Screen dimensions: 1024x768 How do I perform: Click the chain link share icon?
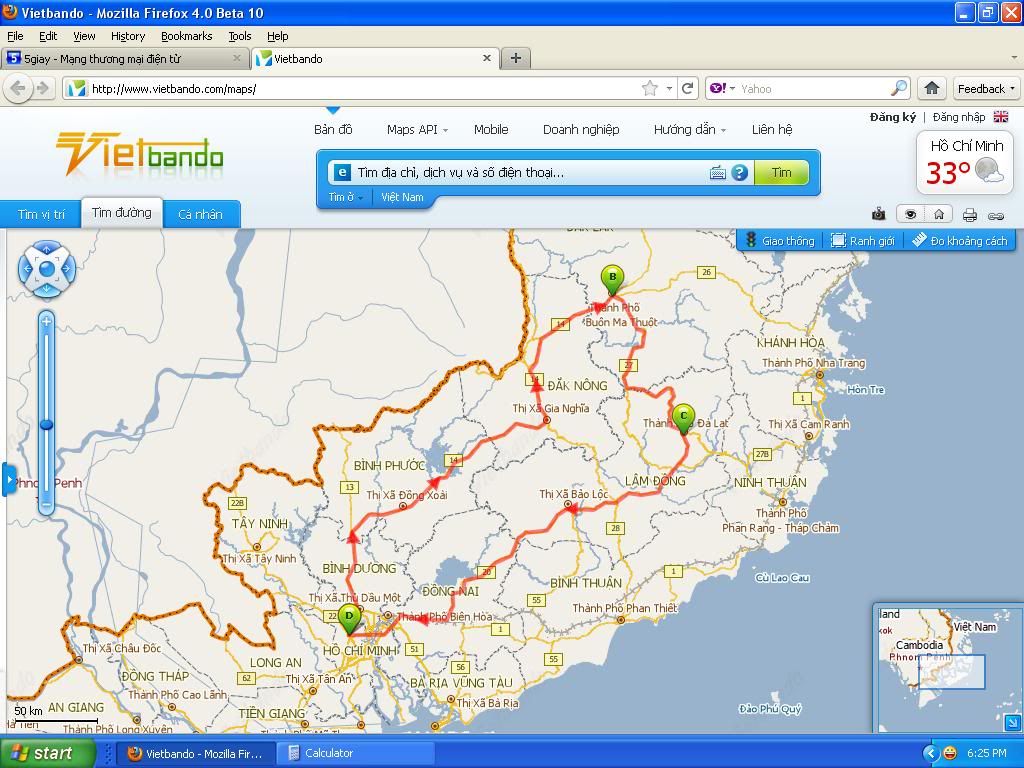[x=996, y=214]
